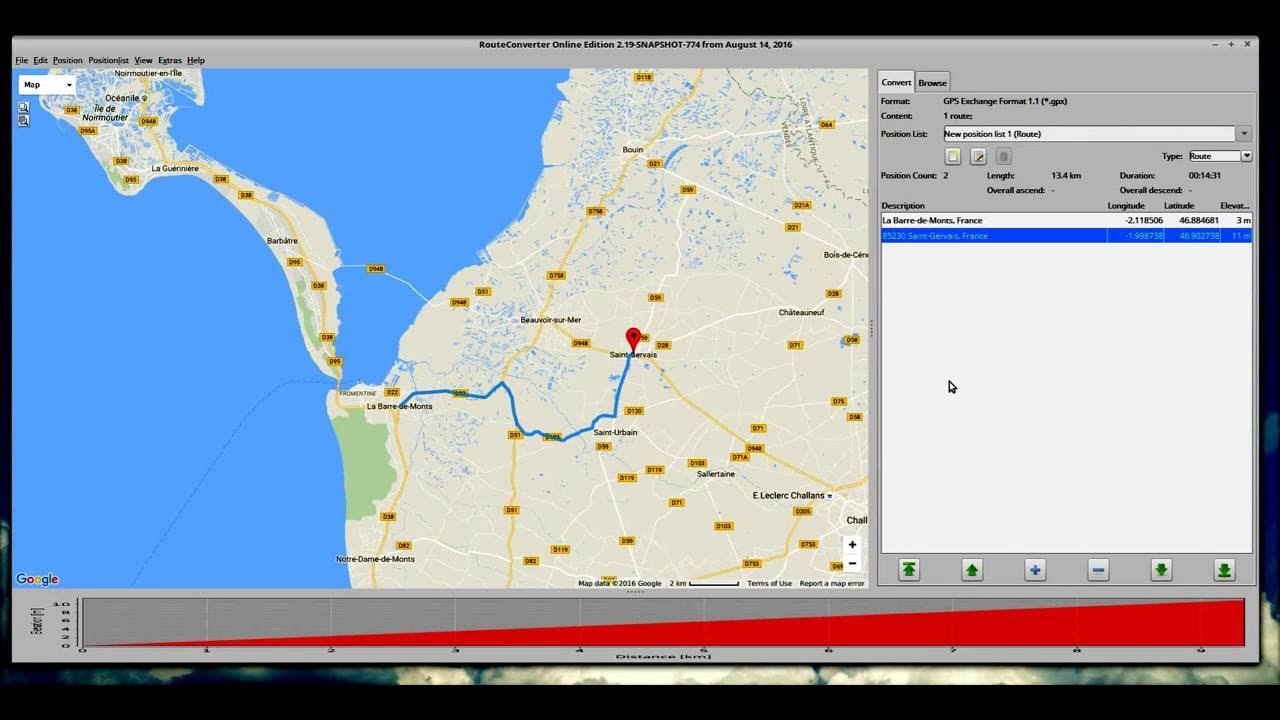
Task: Select the 85230 Saint-Gervais, France row
Action: [x=1066, y=236]
